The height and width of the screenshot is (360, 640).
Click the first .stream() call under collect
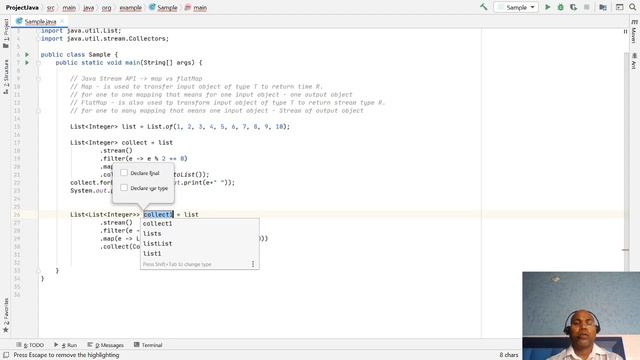(x=116, y=151)
